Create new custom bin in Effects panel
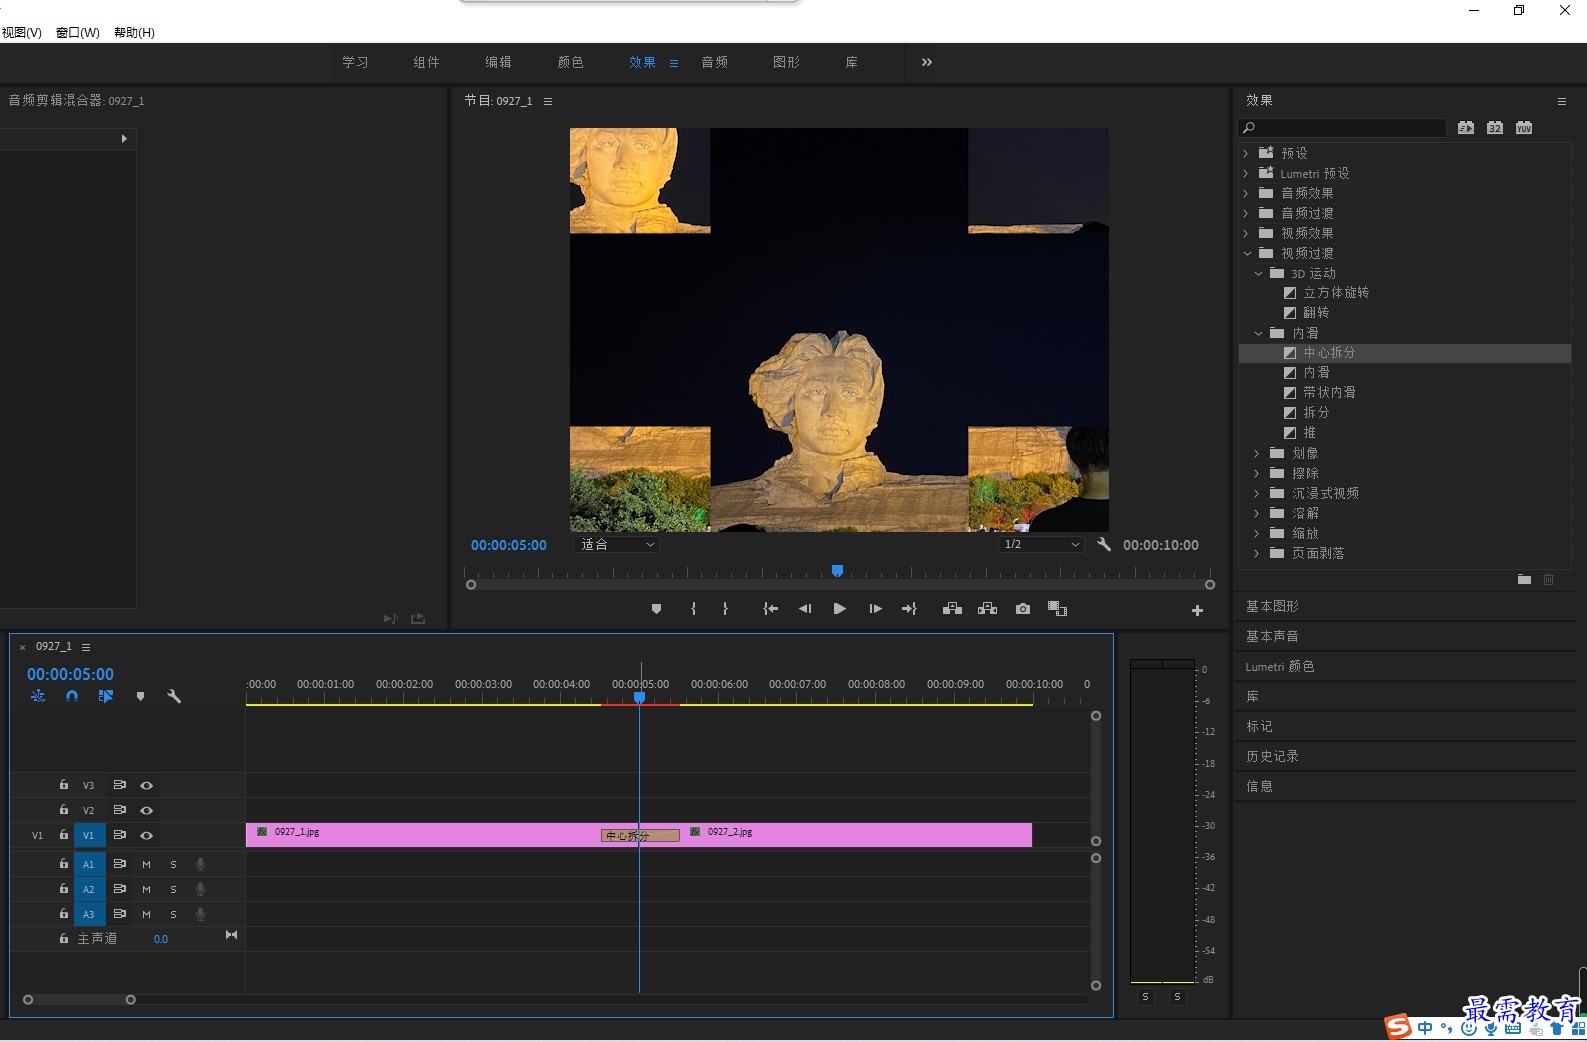The width and height of the screenshot is (1587, 1042). [1524, 580]
